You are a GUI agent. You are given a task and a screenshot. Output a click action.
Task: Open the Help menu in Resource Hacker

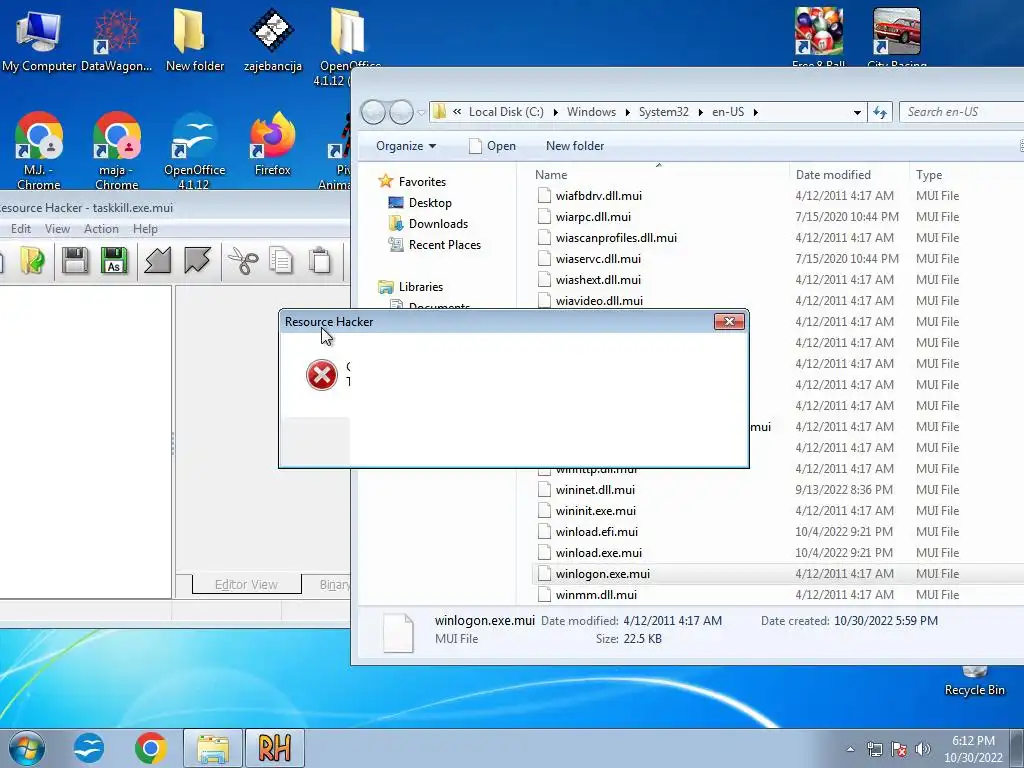(145, 229)
